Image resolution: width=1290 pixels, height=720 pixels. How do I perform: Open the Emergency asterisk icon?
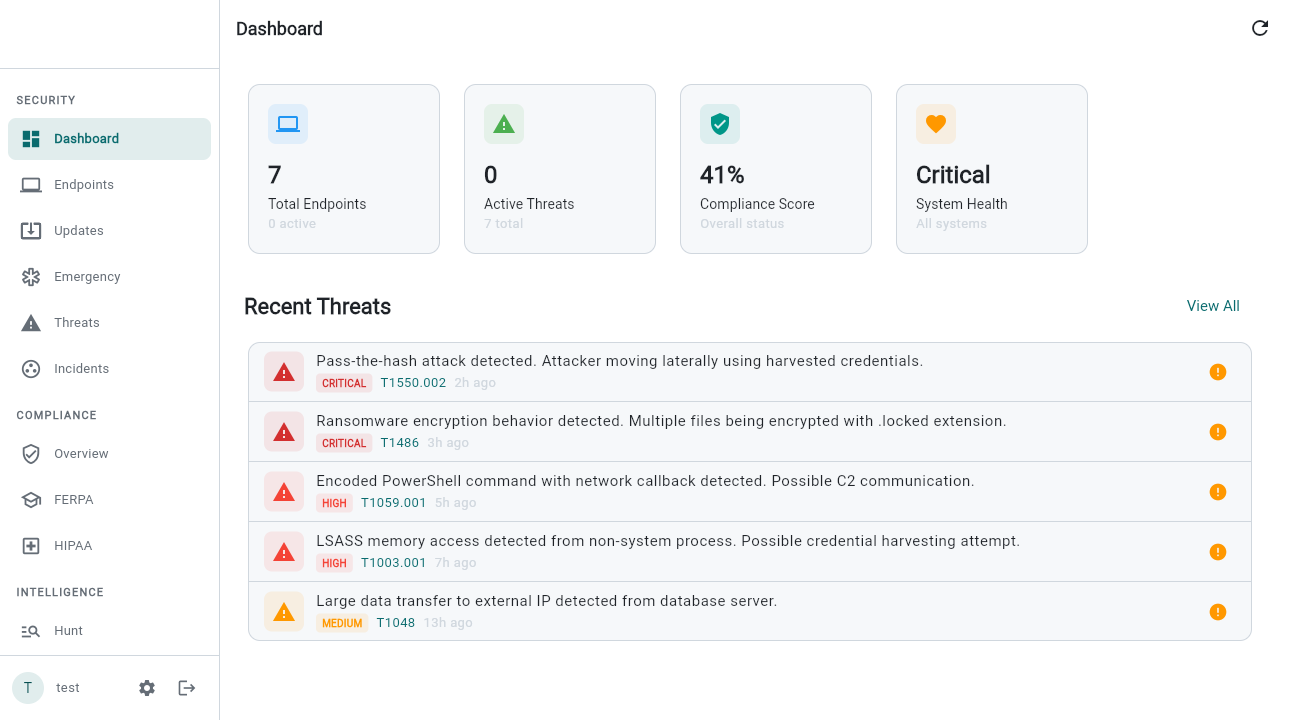pos(30,276)
